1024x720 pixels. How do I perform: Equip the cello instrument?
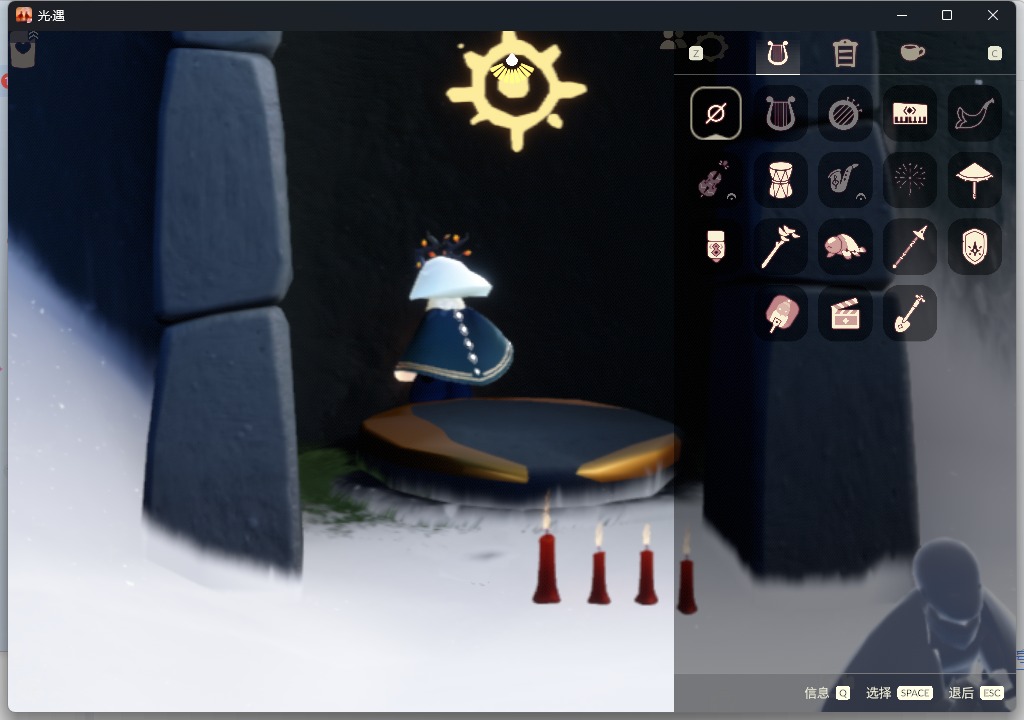(x=716, y=180)
